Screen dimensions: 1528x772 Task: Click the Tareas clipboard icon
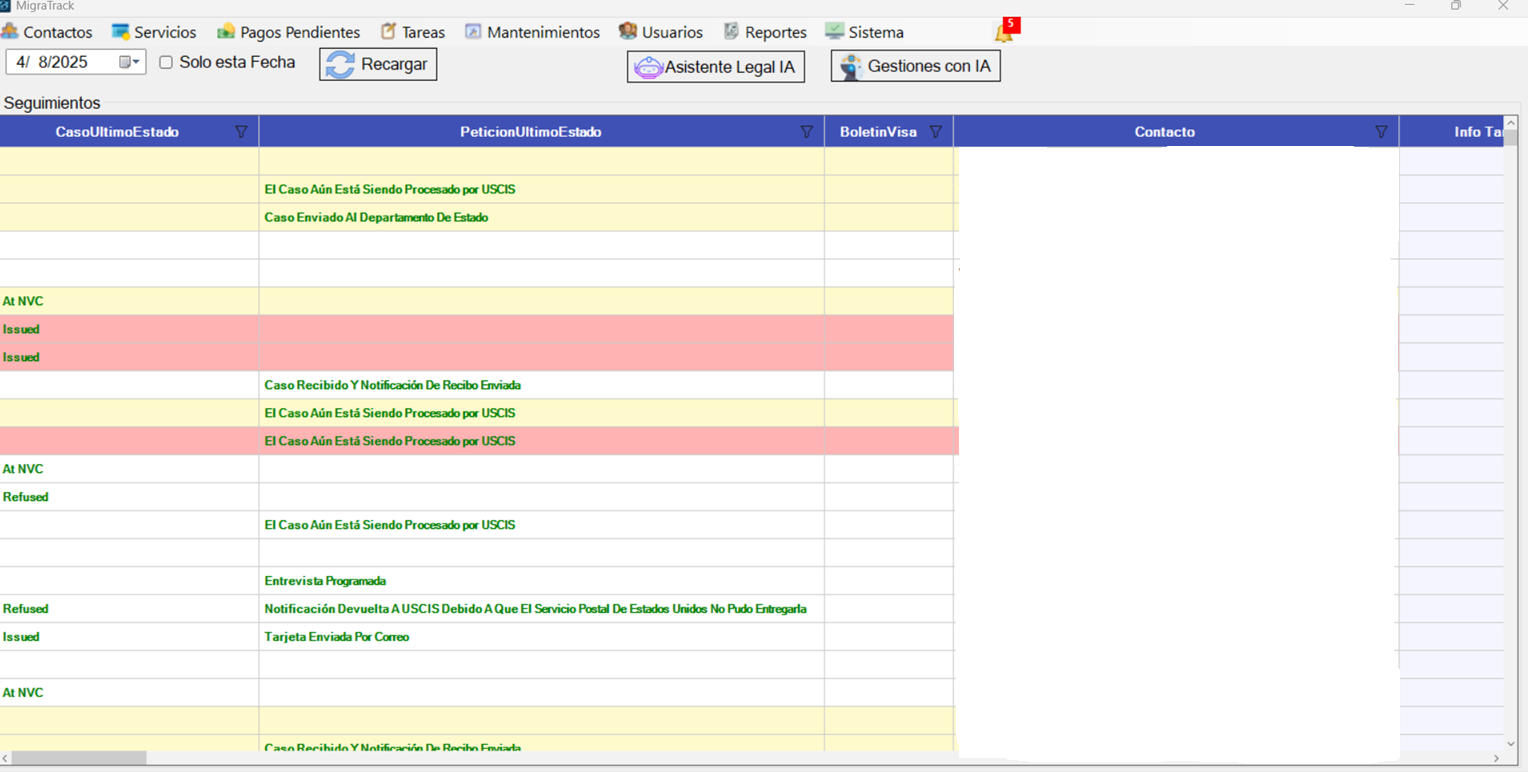click(388, 32)
